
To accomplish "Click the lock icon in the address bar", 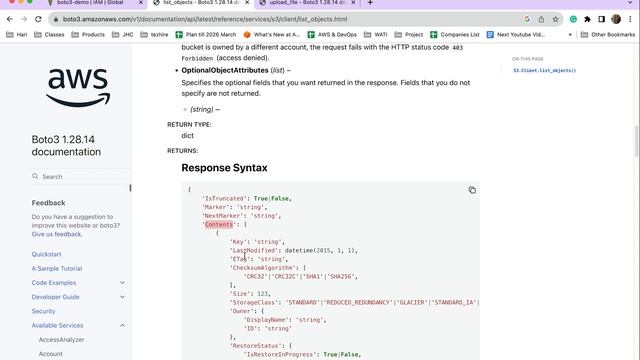I will [56, 19].
